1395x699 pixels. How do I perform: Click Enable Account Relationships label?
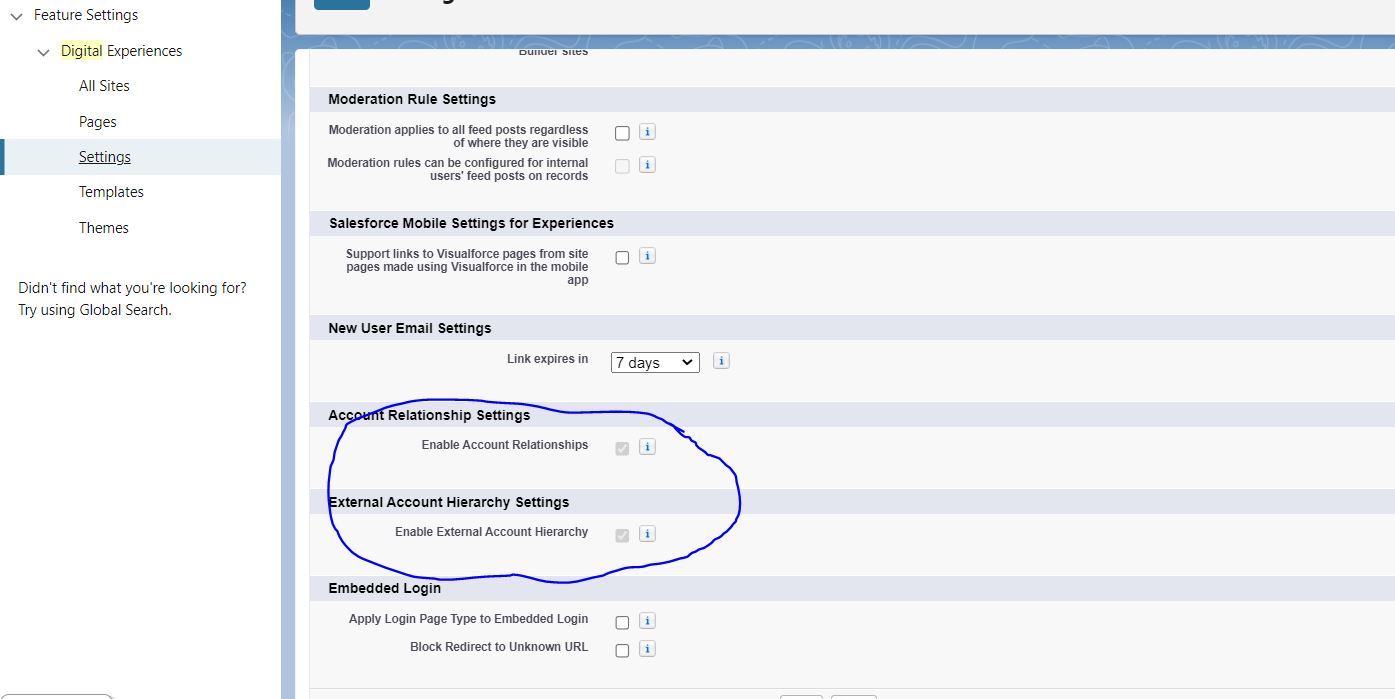[505, 445]
